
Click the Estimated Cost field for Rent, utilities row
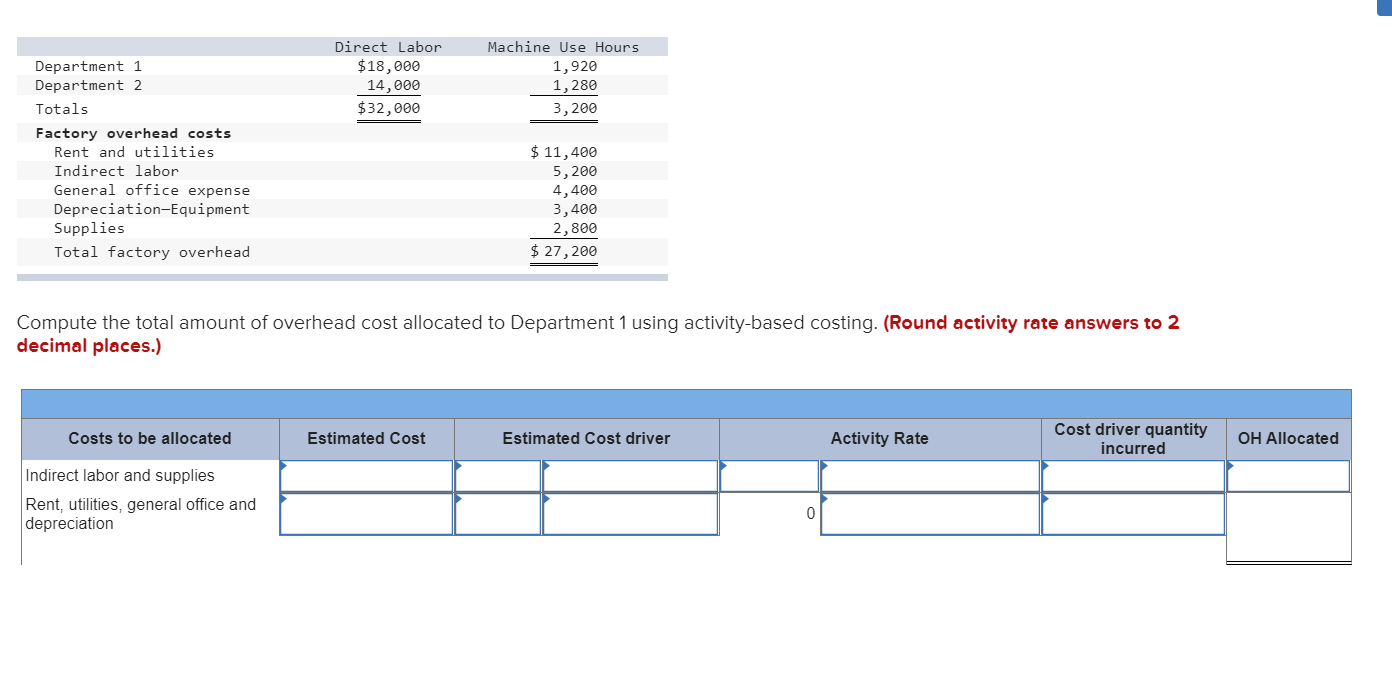(366, 513)
